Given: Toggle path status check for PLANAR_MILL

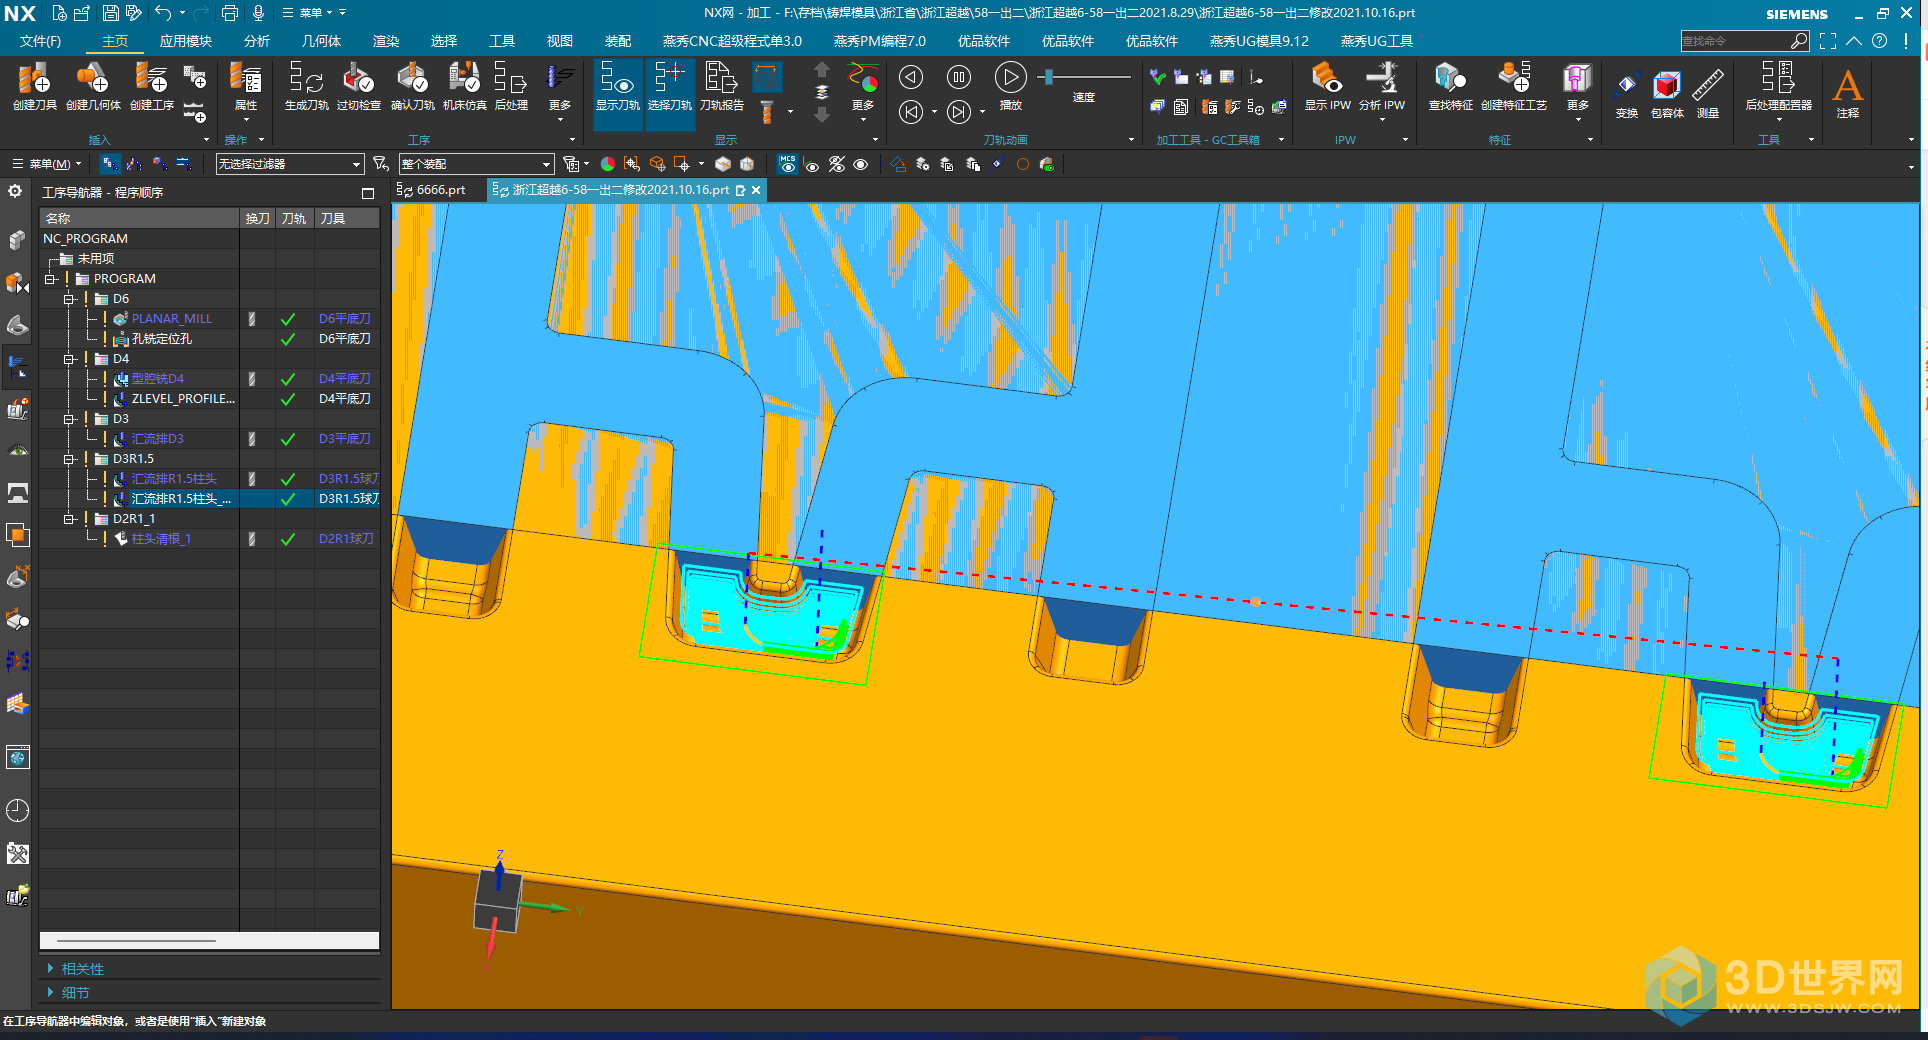Looking at the screenshot, I should (x=287, y=319).
